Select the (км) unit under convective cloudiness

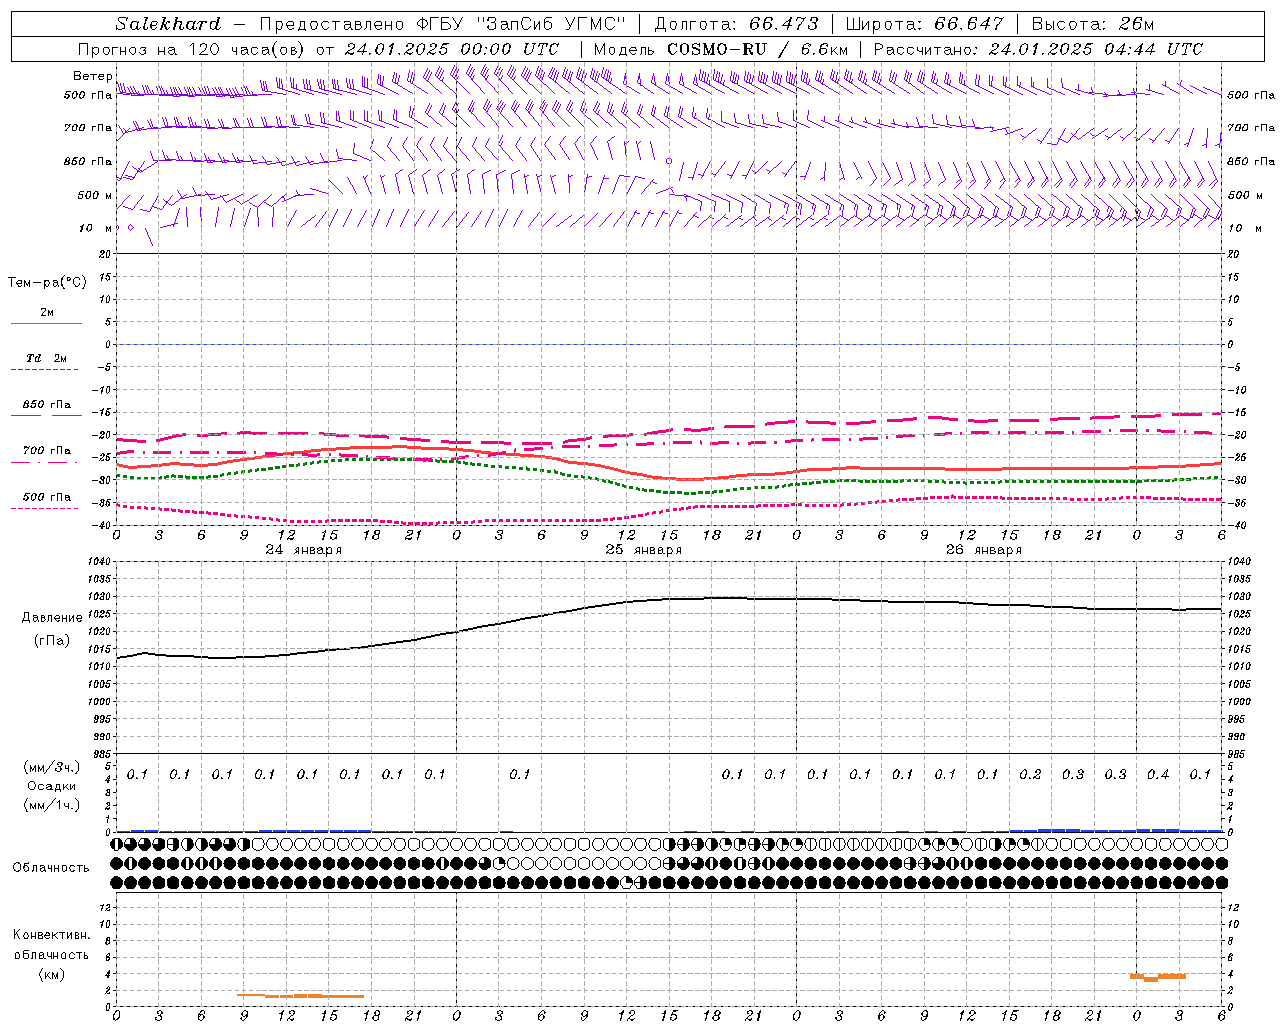[52, 975]
